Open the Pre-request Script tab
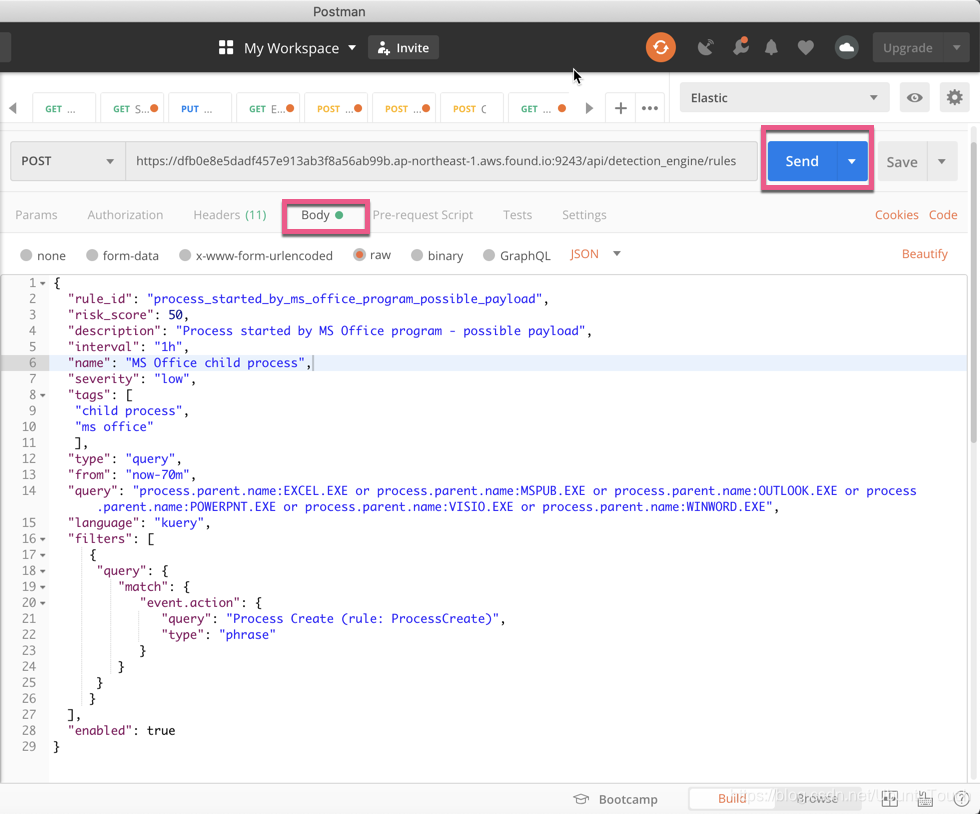 pos(422,214)
